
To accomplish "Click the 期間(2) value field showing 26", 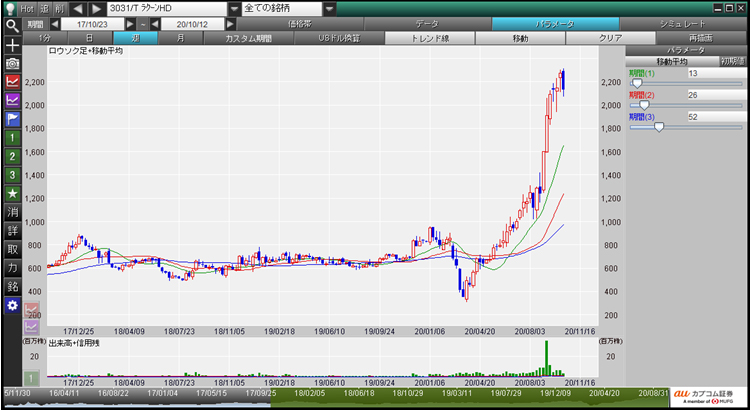I will point(716,95).
